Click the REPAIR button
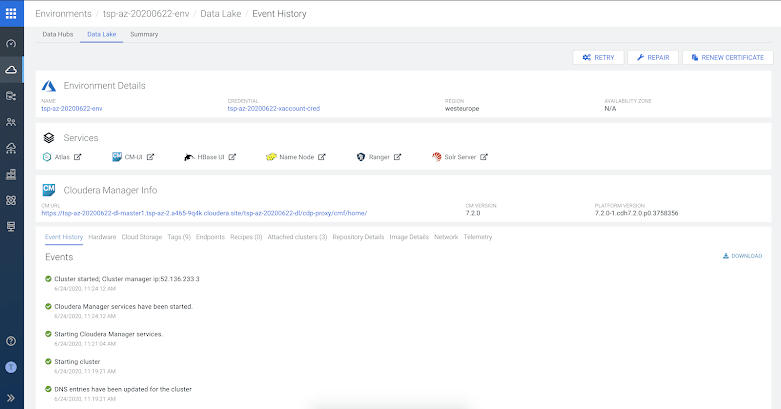This screenshot has width=781, height=409. click(x=652, y=57)
